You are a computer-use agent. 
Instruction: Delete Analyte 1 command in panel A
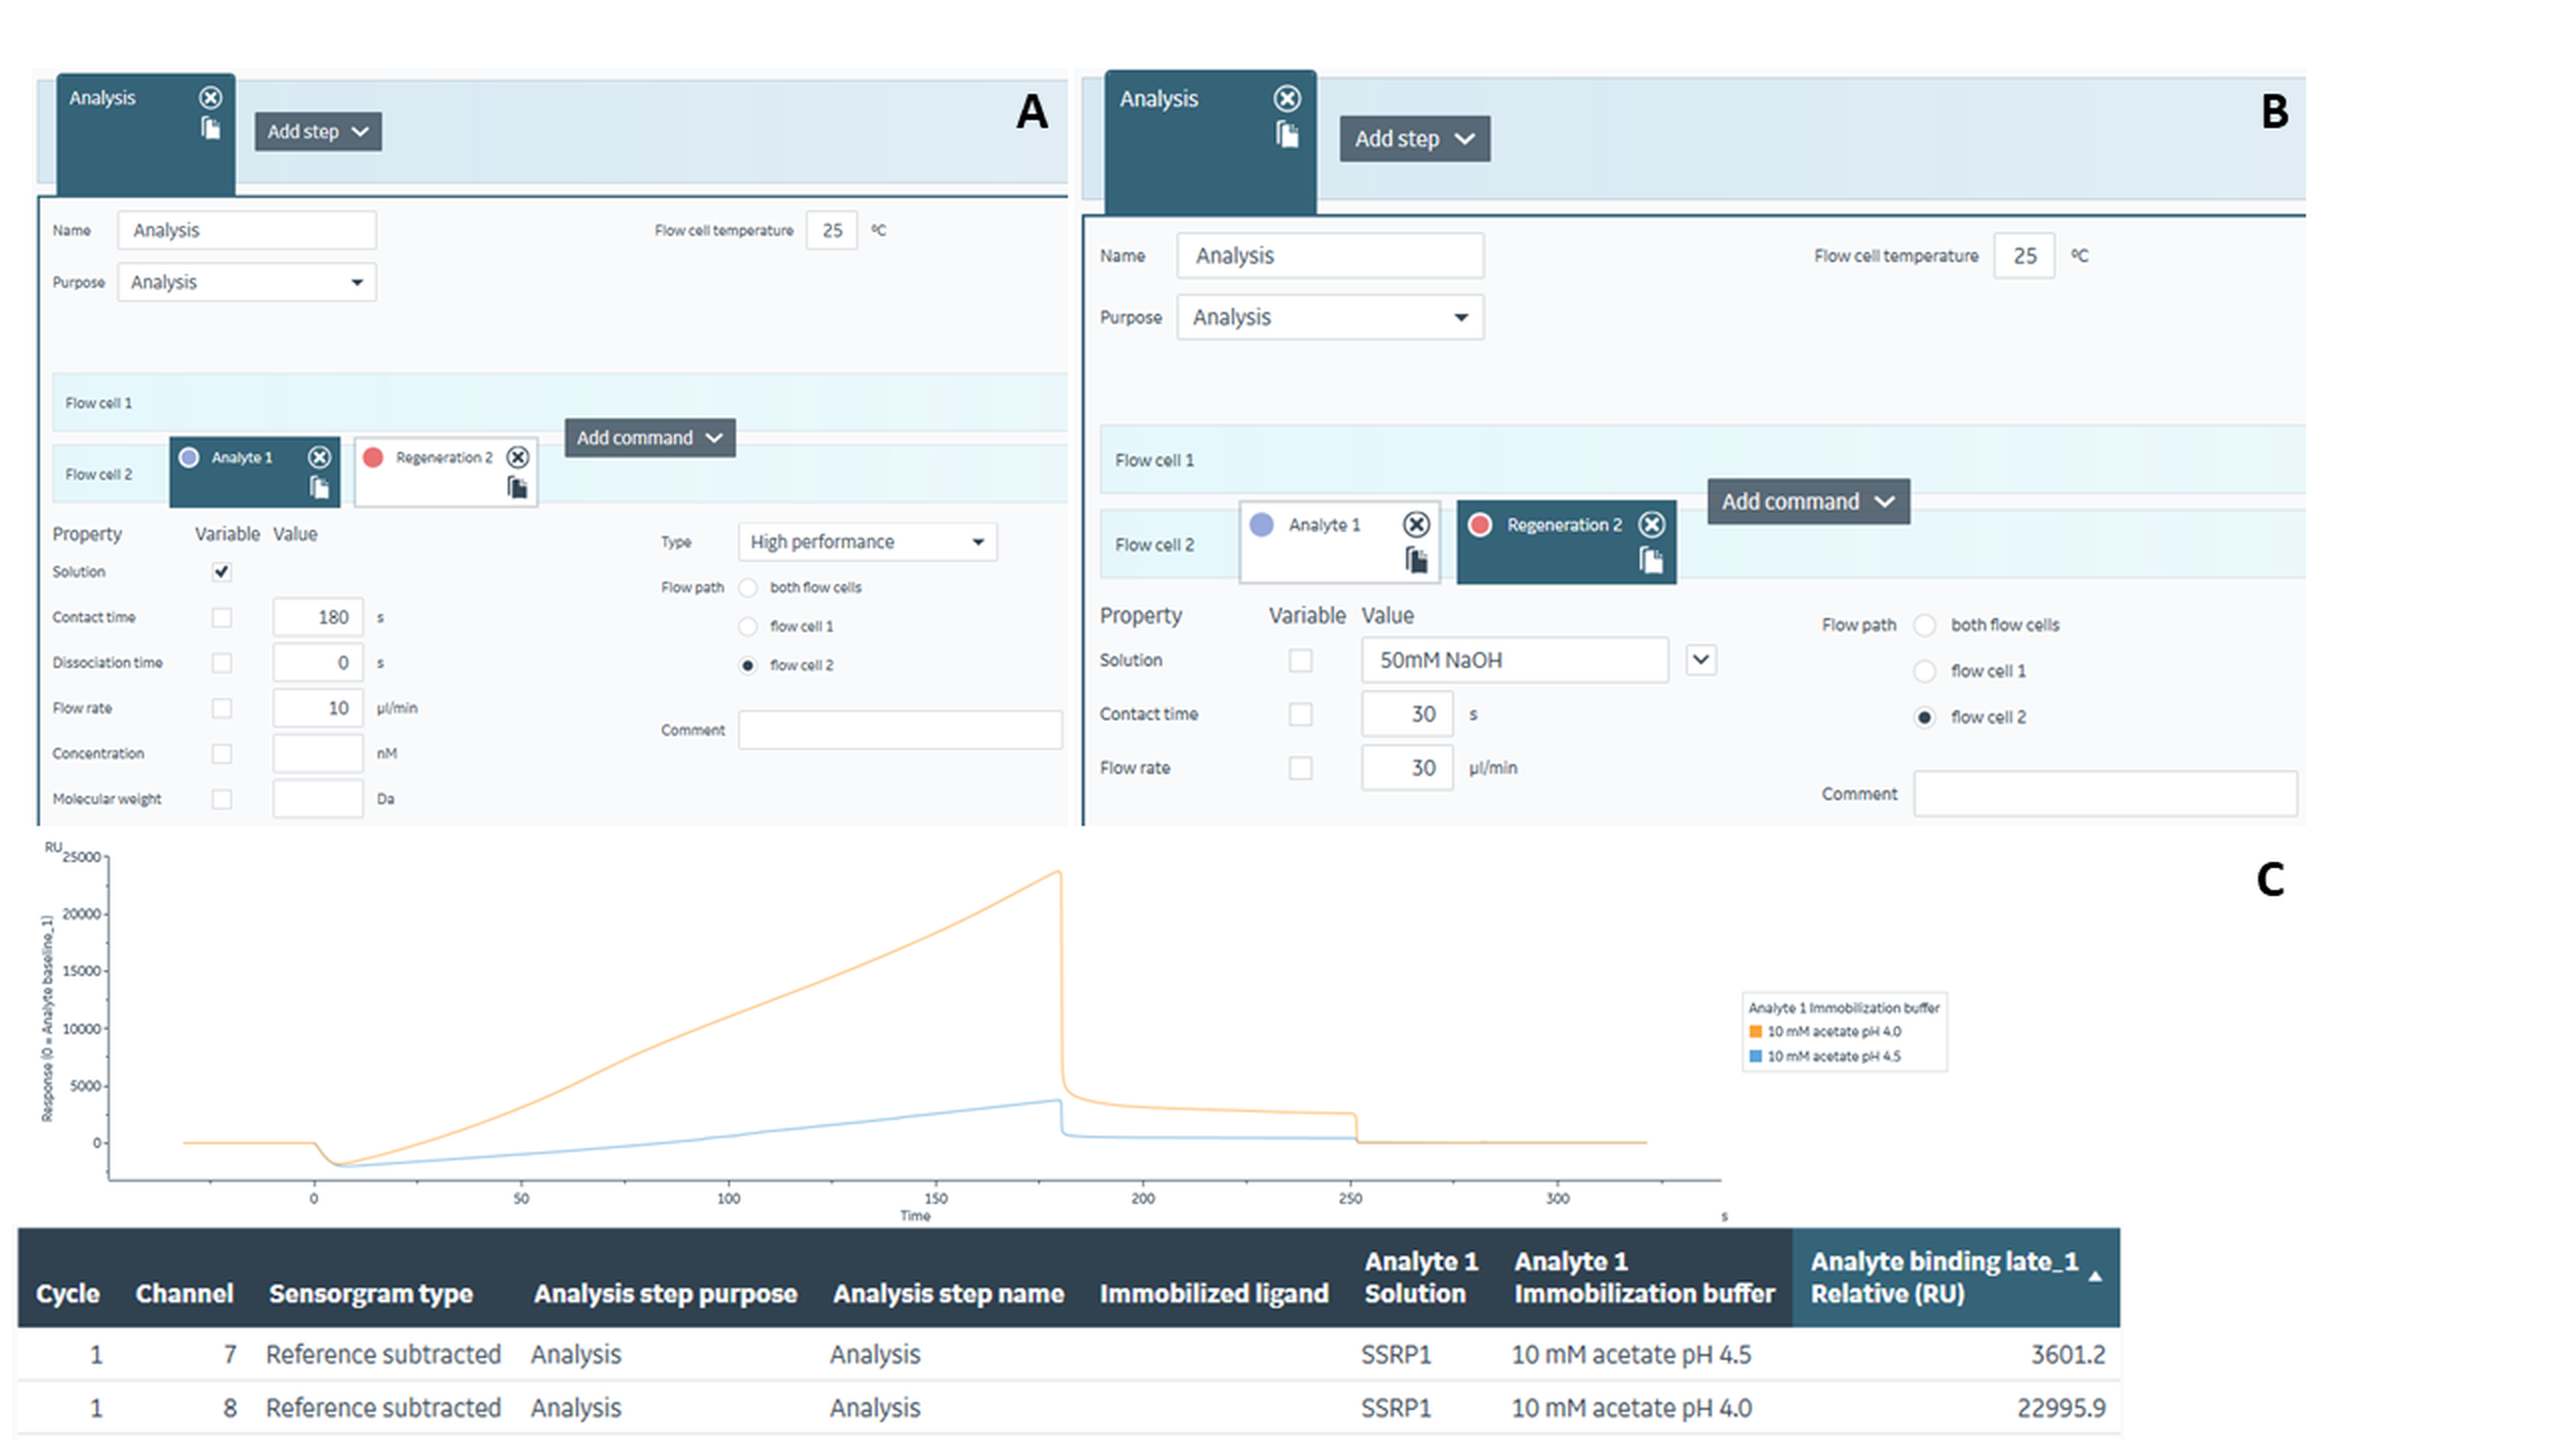(319, 457)
